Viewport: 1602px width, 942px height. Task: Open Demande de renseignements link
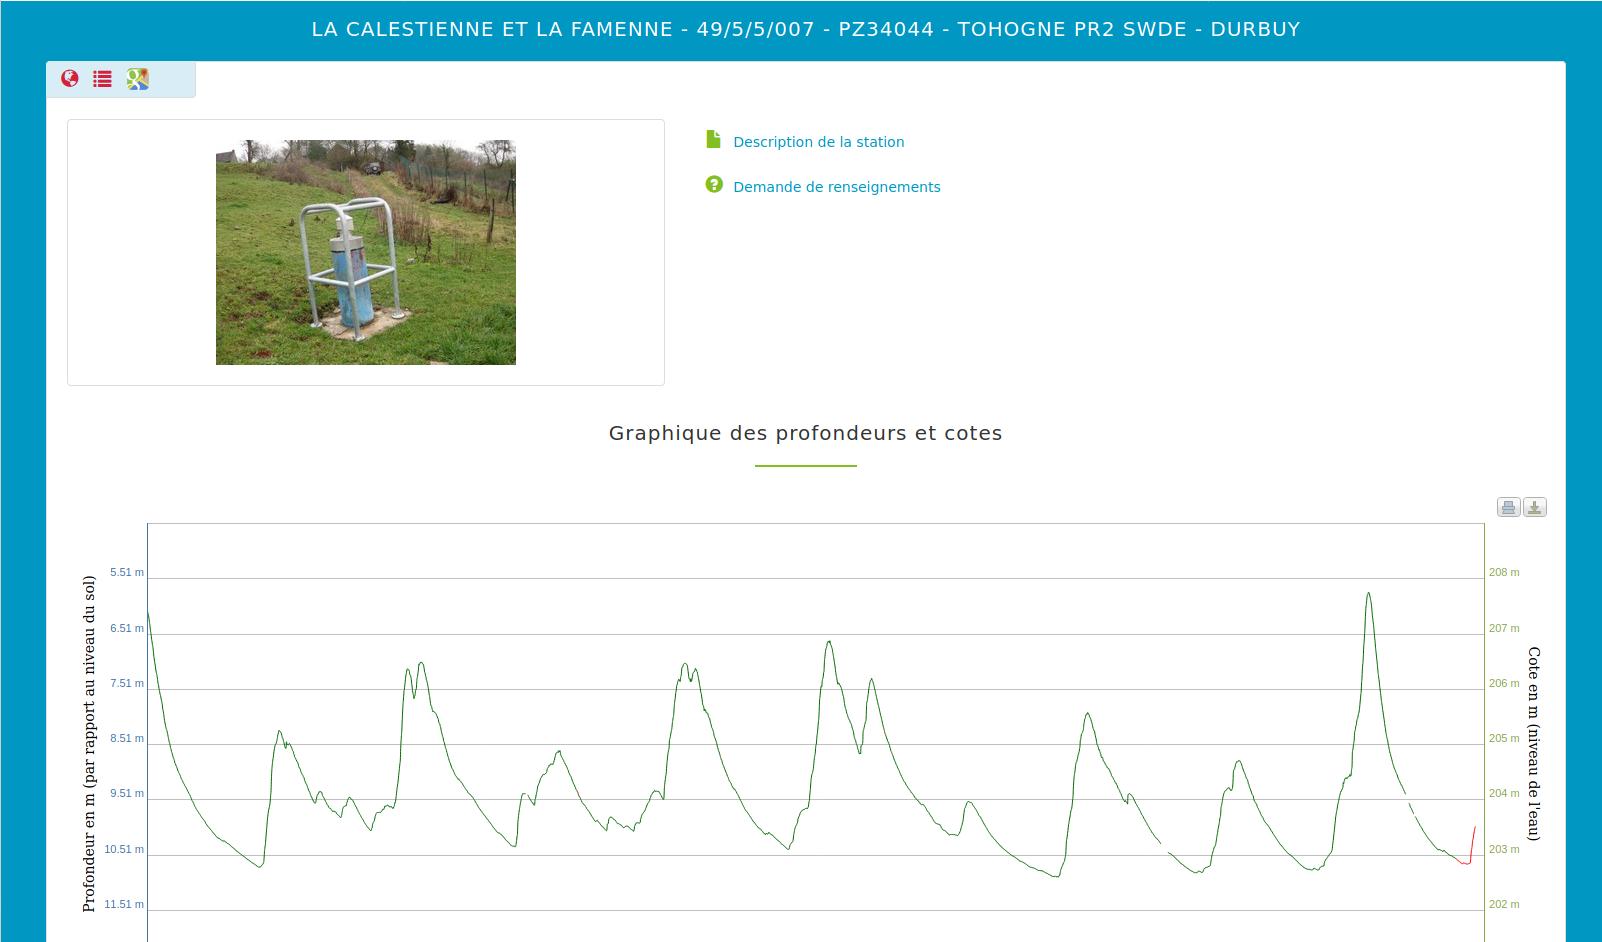(x=837, y=187)
